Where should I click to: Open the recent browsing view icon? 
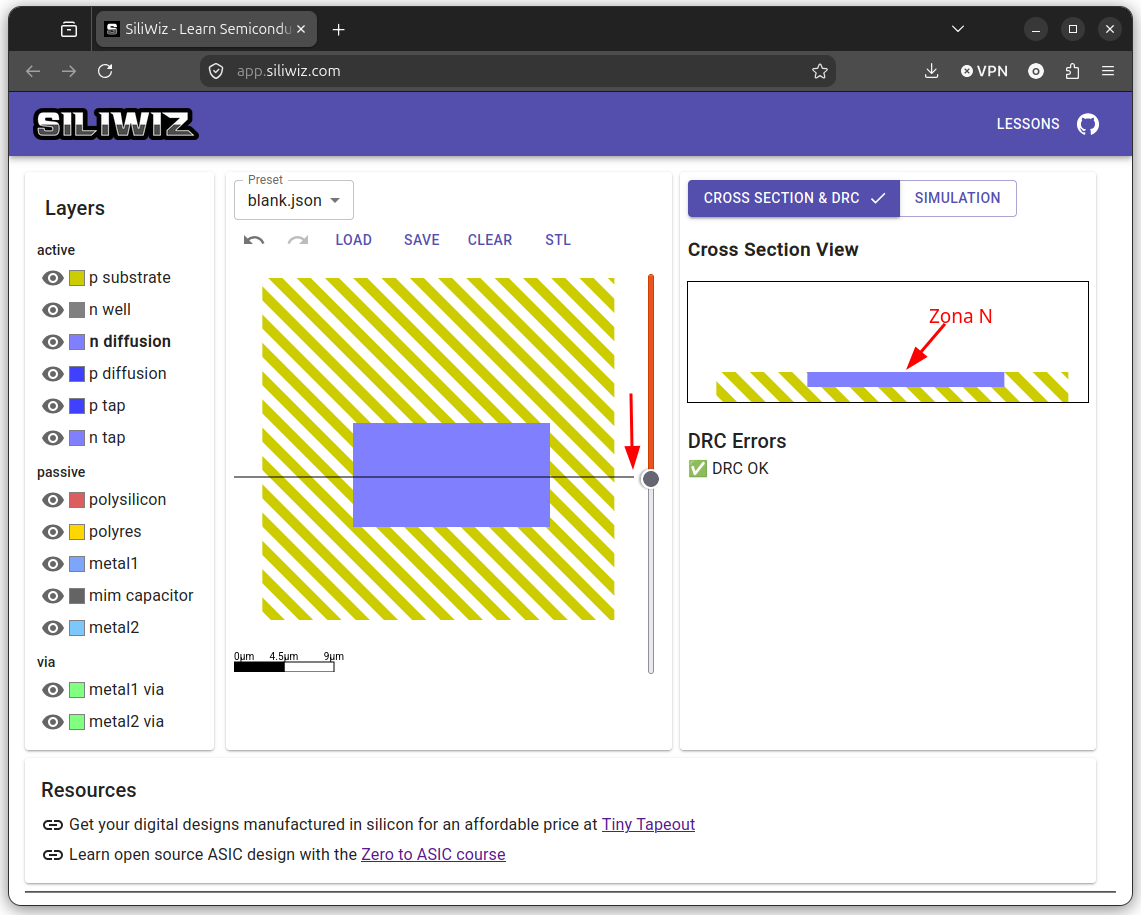point(69,29)
